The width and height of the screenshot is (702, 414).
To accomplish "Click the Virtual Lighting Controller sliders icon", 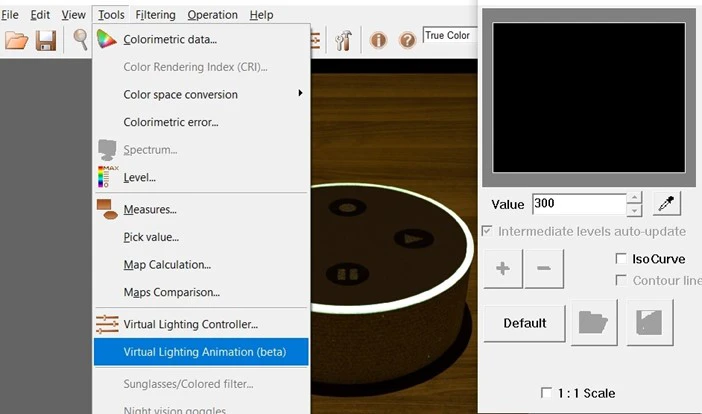I will [107, 324].
